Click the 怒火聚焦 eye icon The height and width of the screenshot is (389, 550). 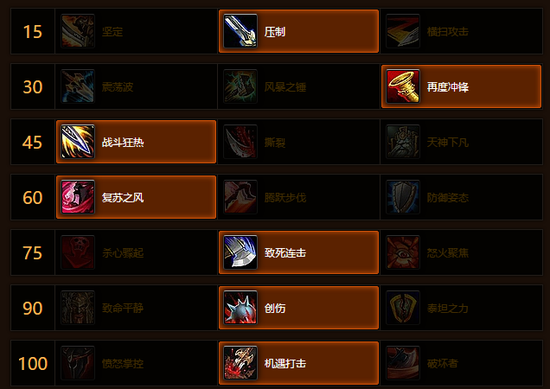(403, 252)
